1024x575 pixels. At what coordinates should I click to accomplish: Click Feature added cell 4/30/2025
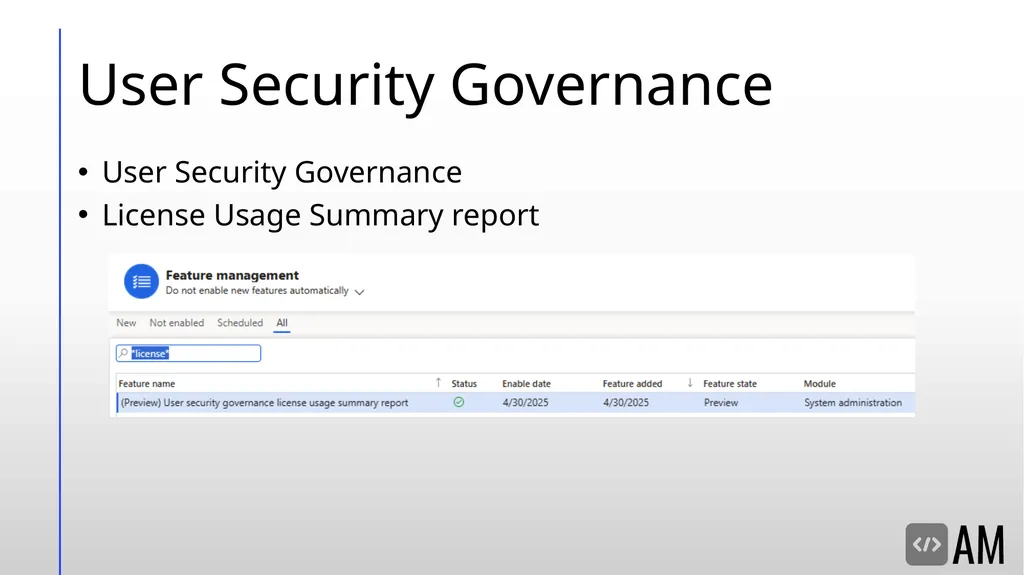tap(626, 402)
